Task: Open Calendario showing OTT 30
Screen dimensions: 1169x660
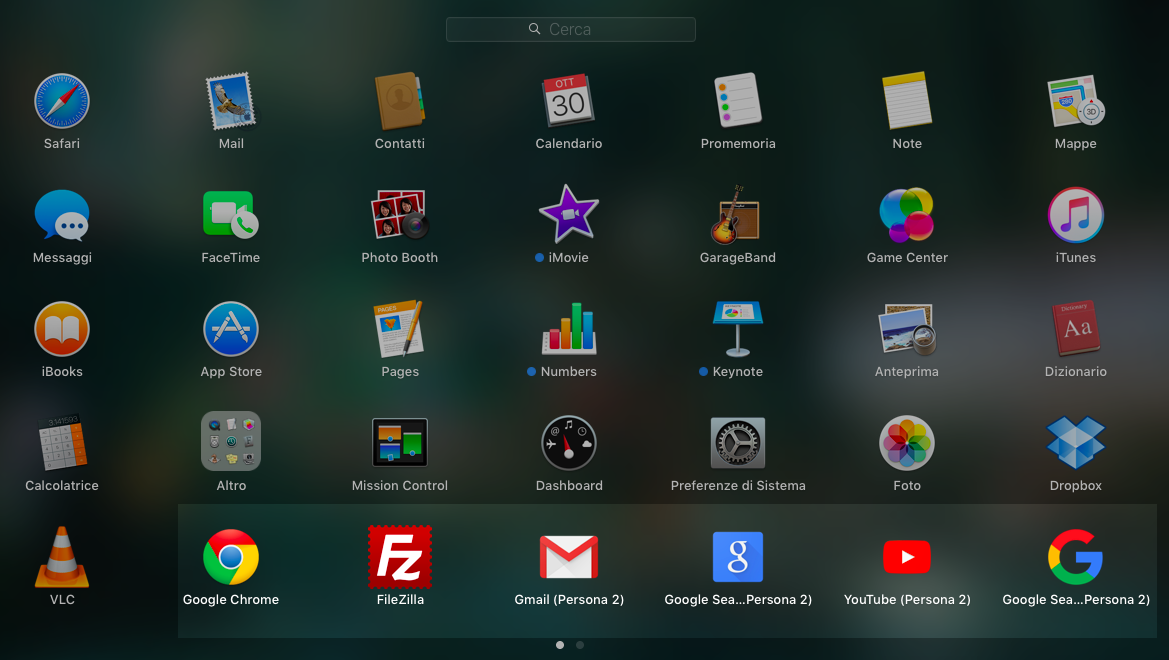Action: 568,101
